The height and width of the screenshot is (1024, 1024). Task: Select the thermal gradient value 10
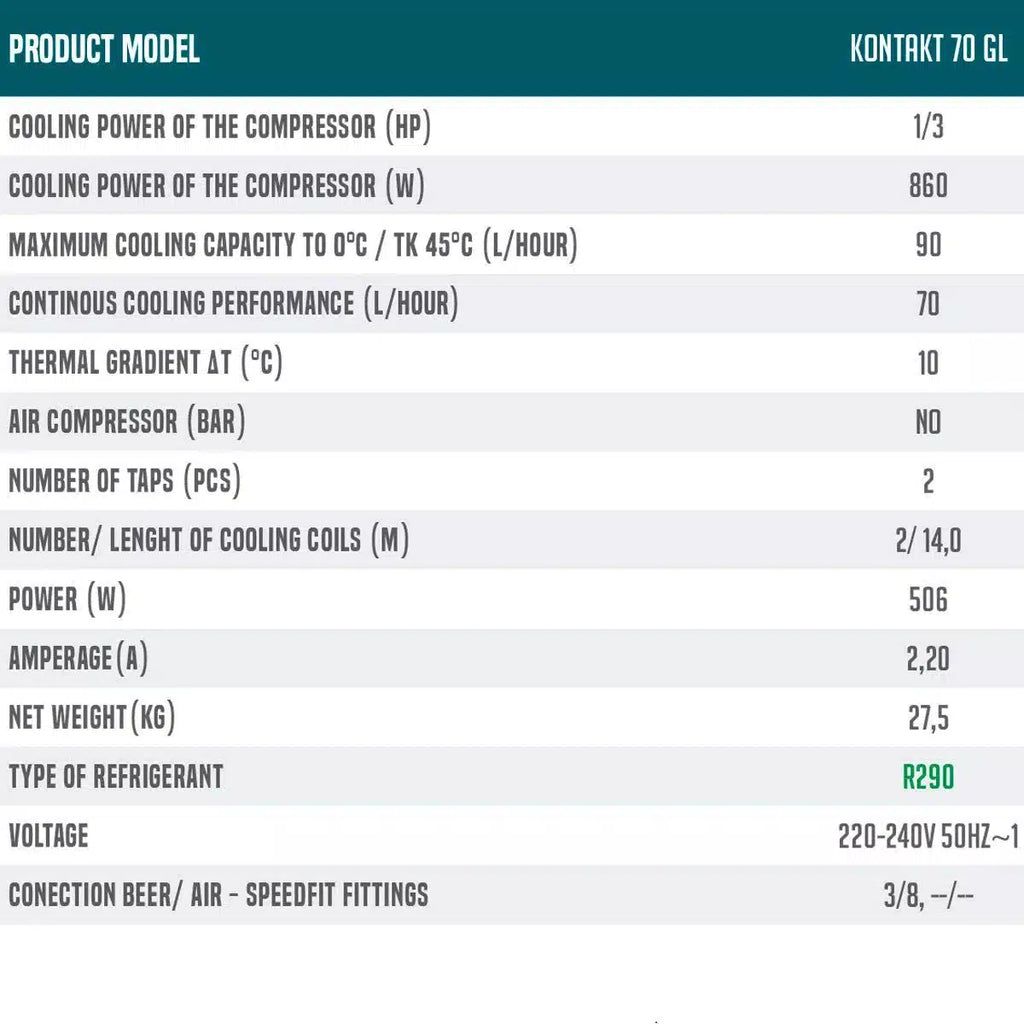pyautogui.click(x=928, y=363)
